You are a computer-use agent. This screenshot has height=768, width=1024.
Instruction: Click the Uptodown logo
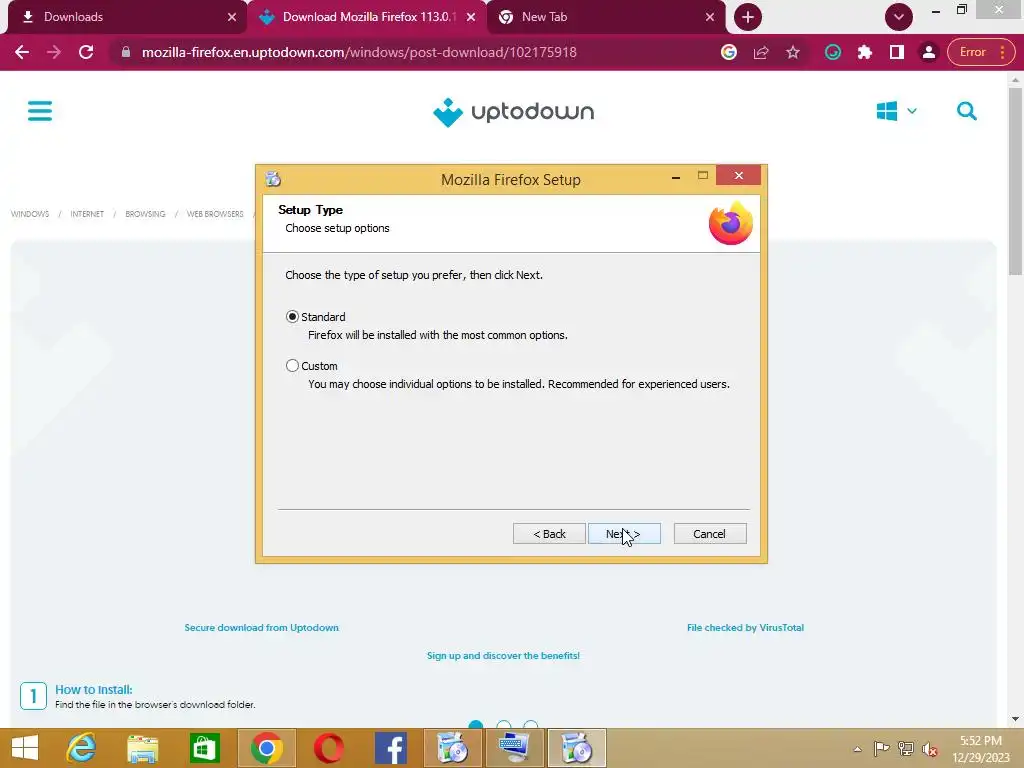click(513, 112)
